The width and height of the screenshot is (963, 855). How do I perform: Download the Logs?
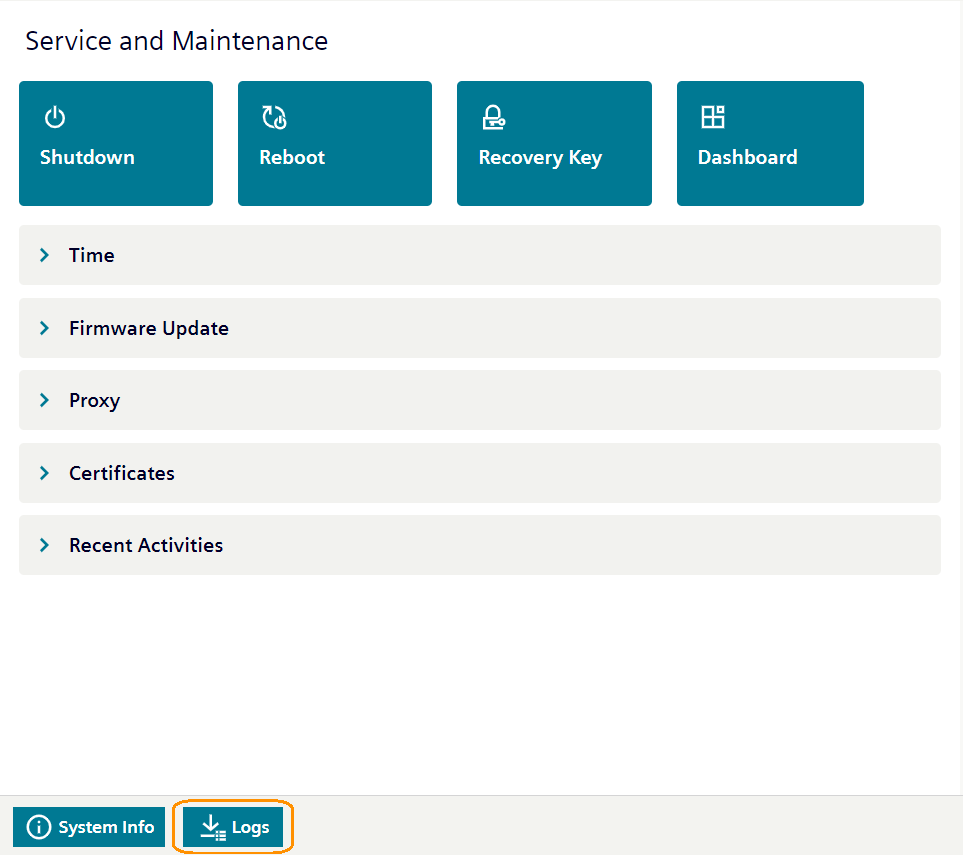(232, 827)
